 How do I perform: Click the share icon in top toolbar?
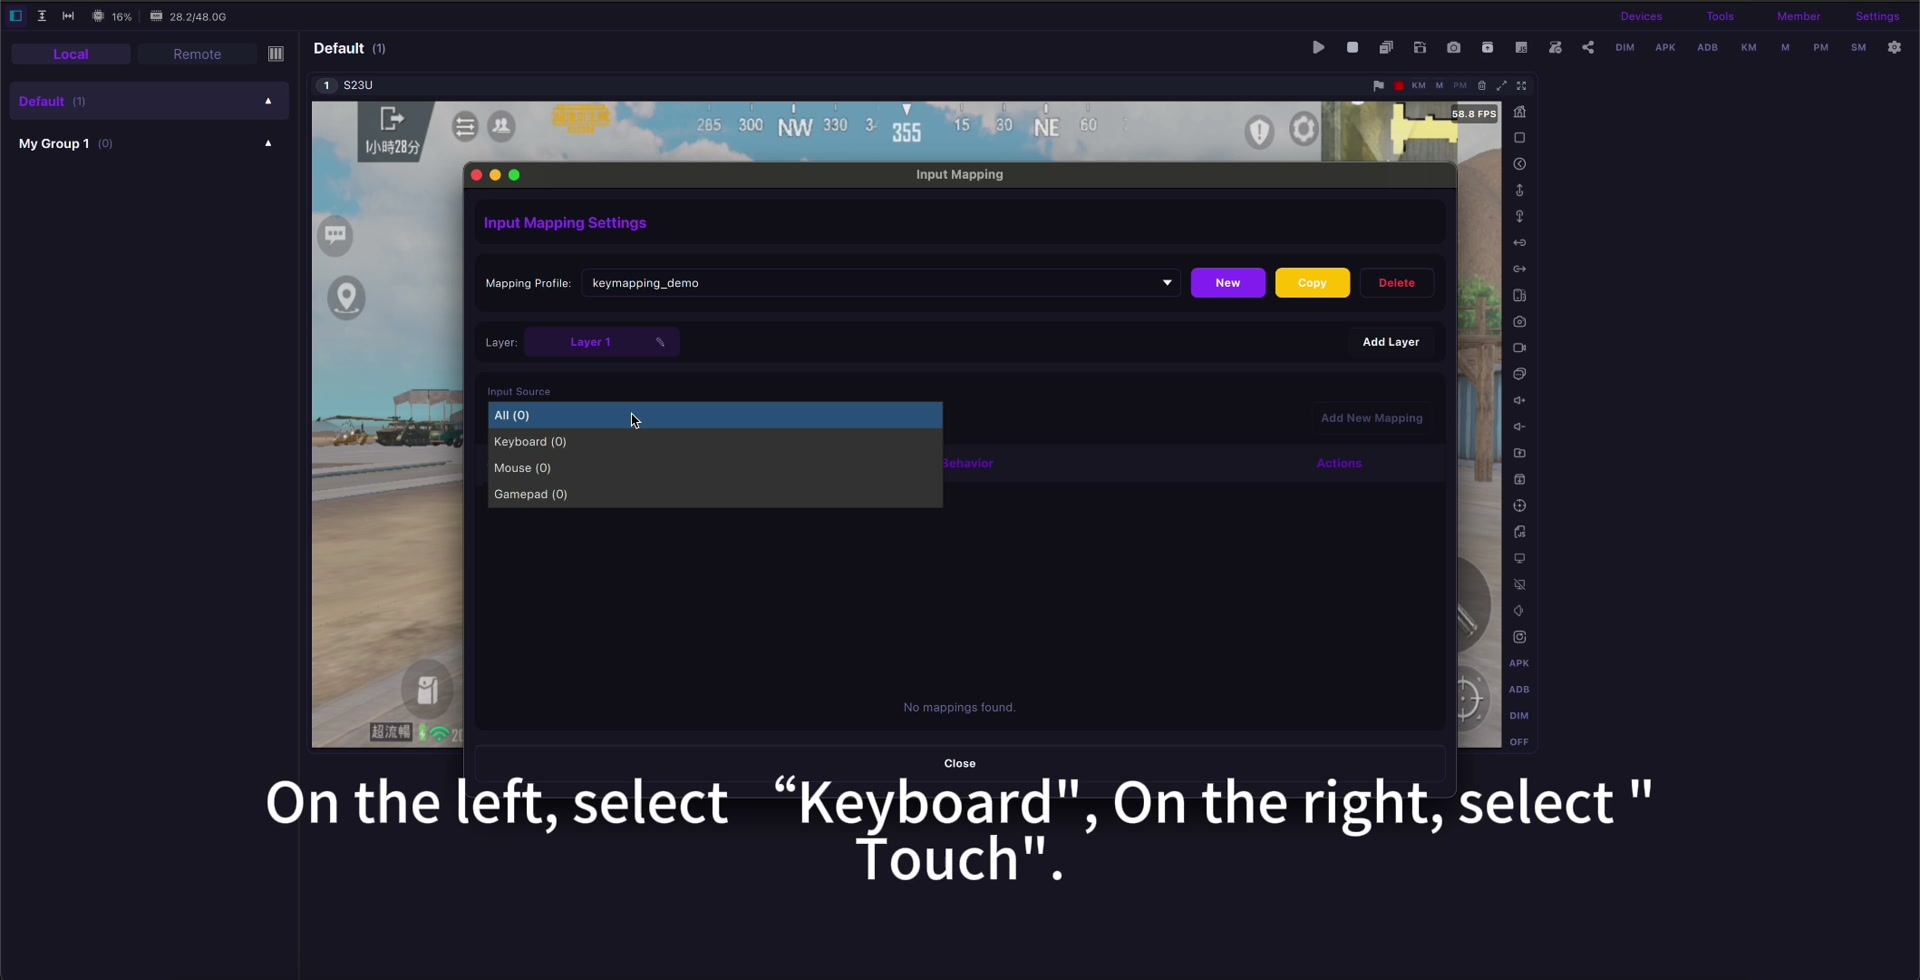1588,47
